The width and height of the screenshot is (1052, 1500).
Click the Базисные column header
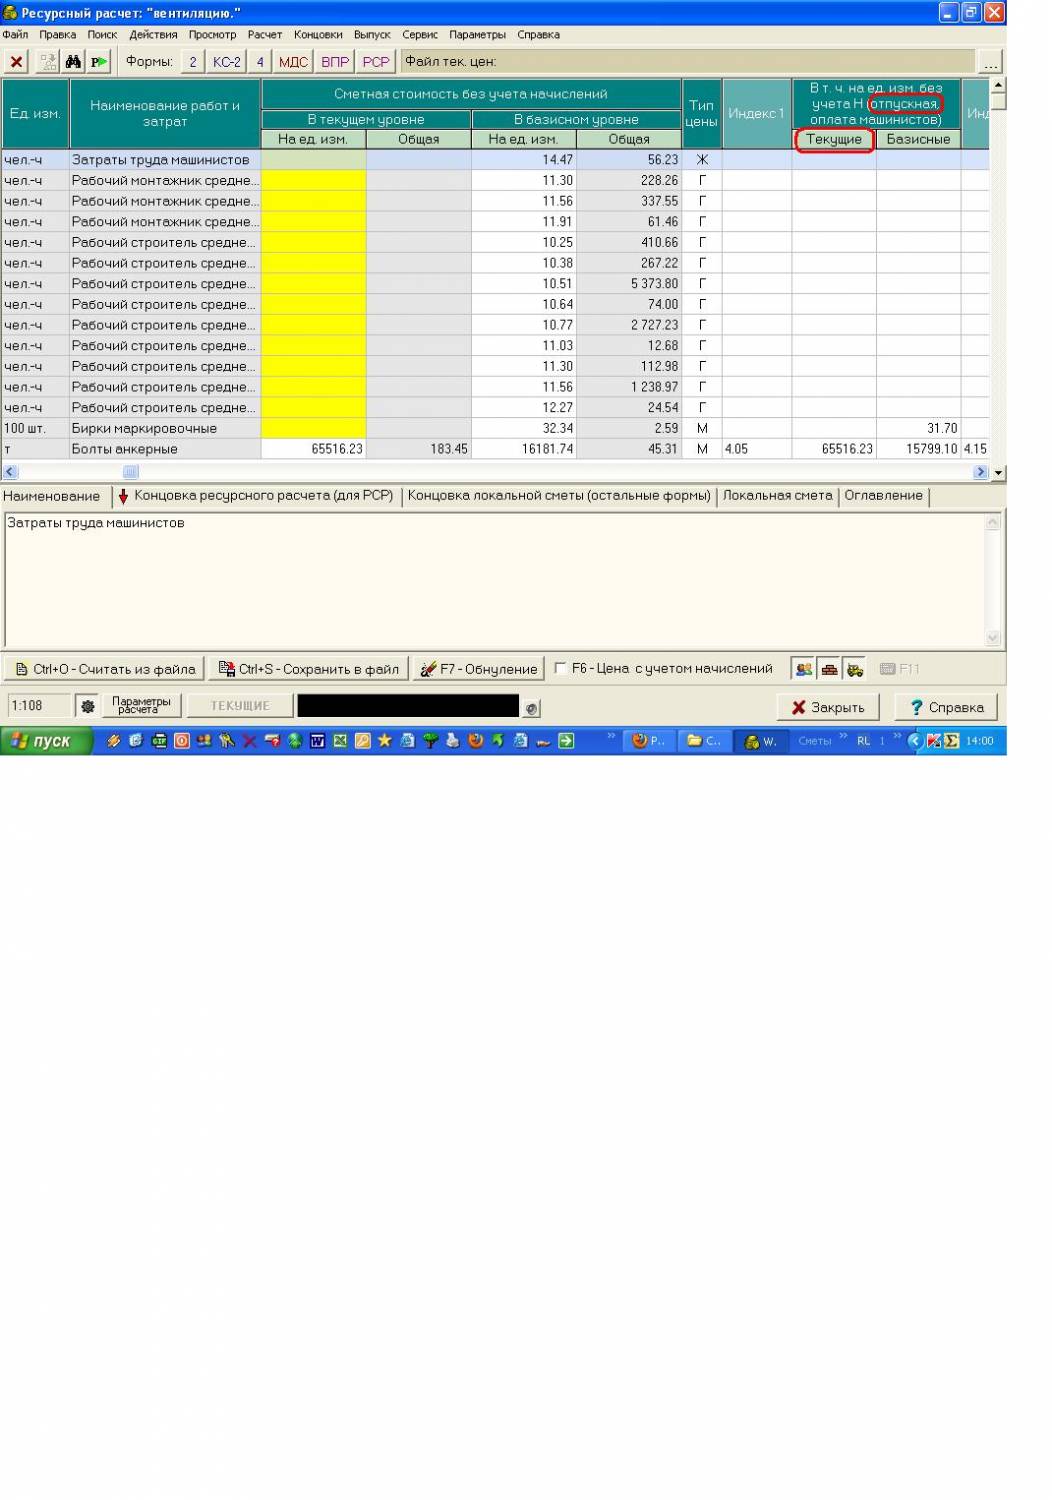pos(918,140)
